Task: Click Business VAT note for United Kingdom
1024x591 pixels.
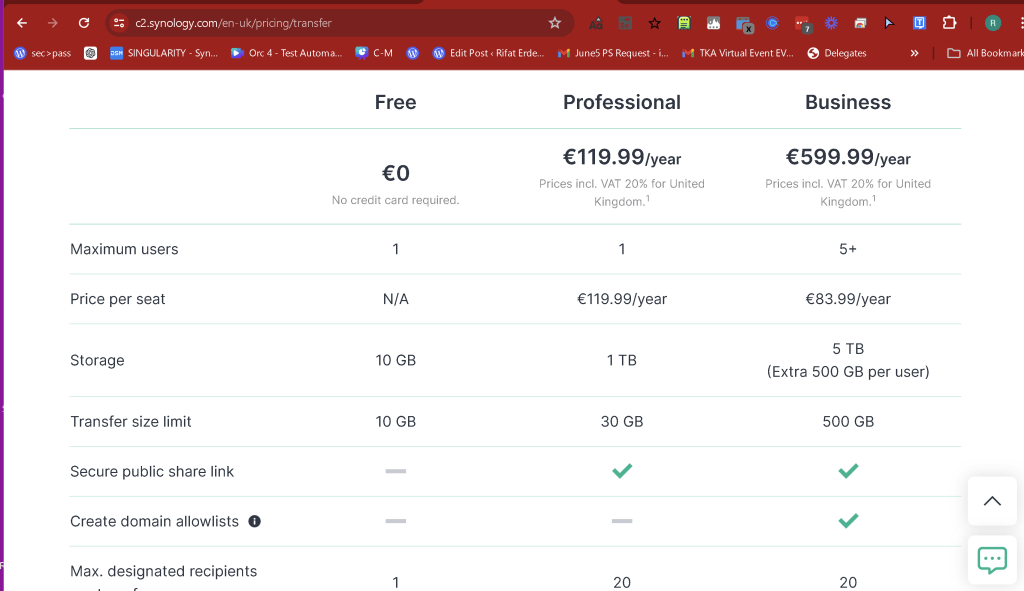Action: tap(848, 193)
